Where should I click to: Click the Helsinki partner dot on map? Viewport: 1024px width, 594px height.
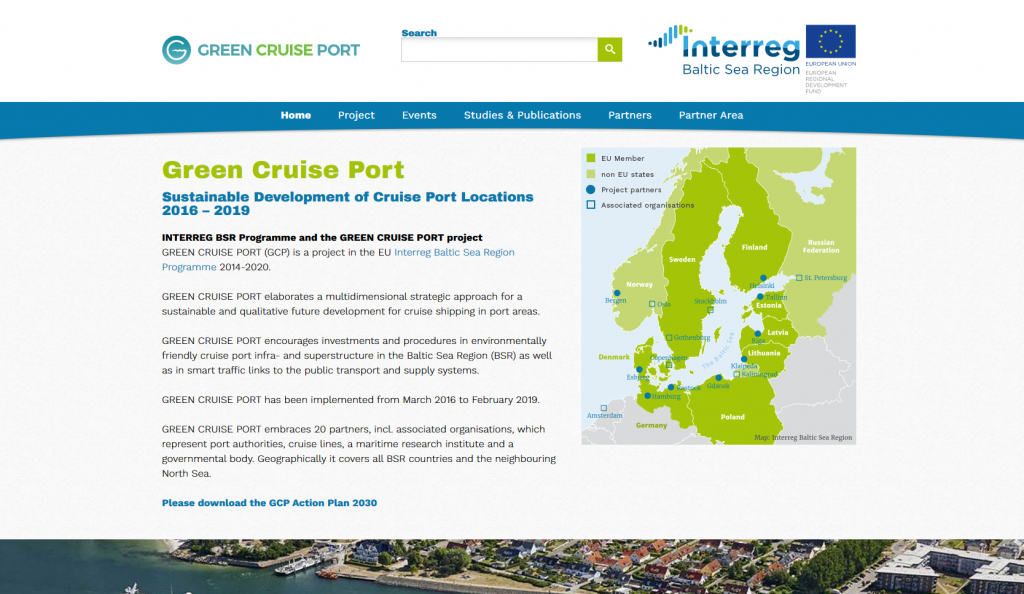[x=763, y=278]
